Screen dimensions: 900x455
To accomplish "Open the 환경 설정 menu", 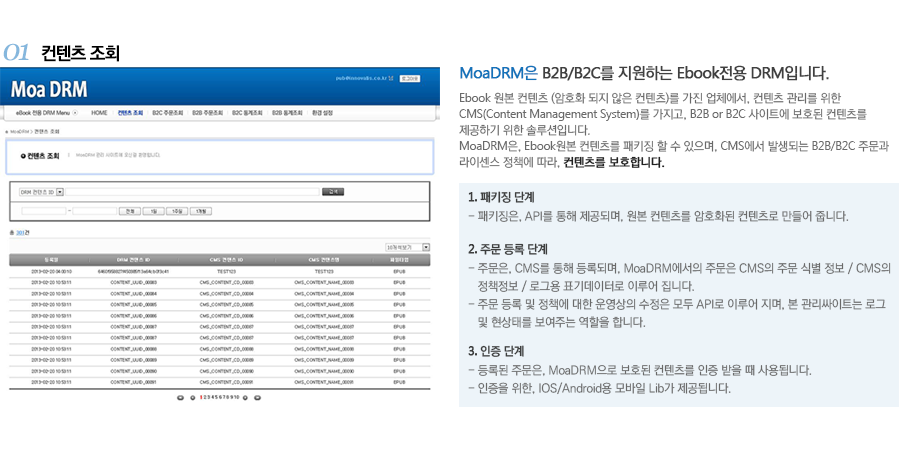I will click(x=322, y=113).
